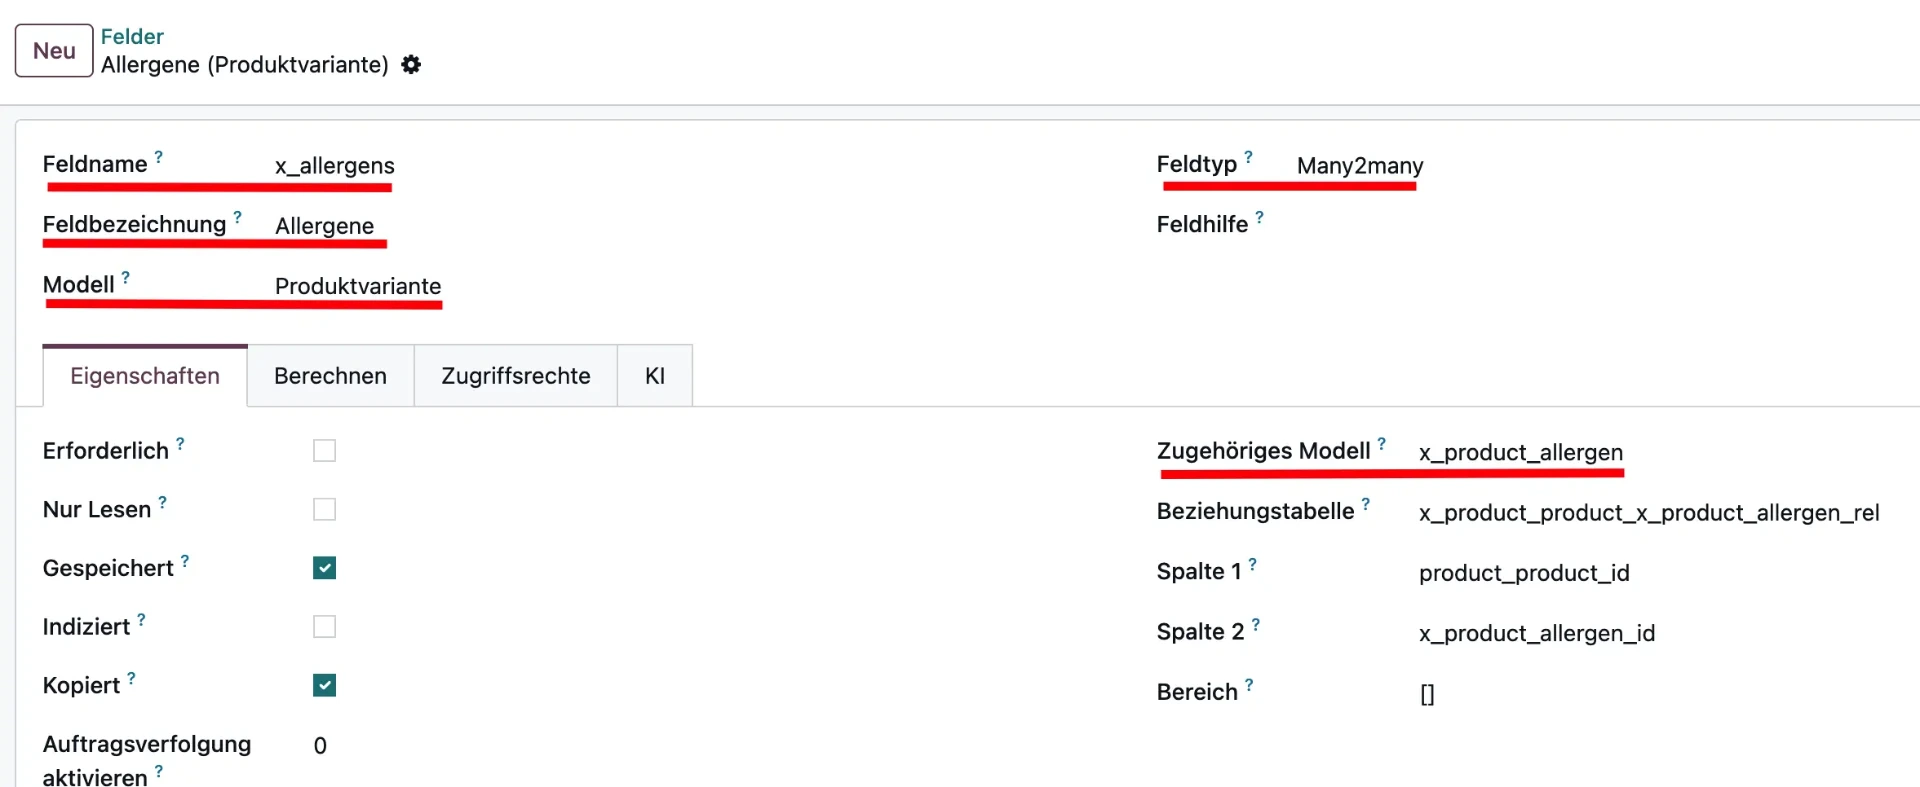Click the help icon beside Zugehöriges Modell
The width and height of the screenshot is (1920, 787).
pos(1383,442)
